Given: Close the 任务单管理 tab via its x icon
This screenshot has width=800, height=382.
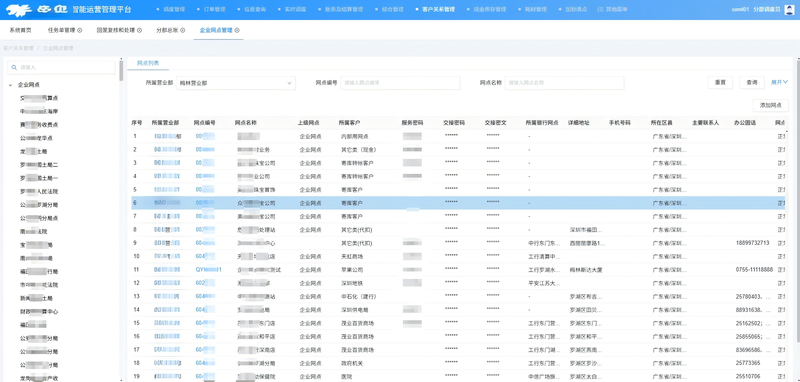Looking at the screenshot, I should coord(80,30).
